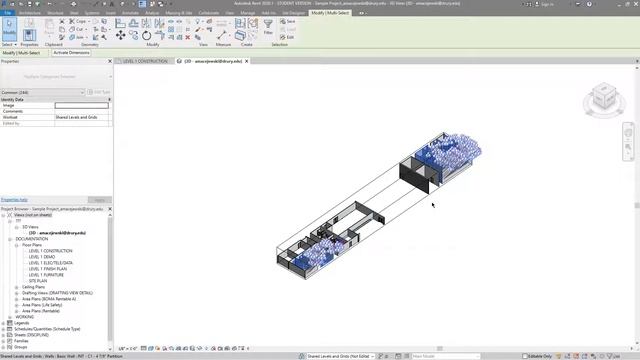Open LEVEL 1 DEMO floor plan
640x360 pixels.
42,257
